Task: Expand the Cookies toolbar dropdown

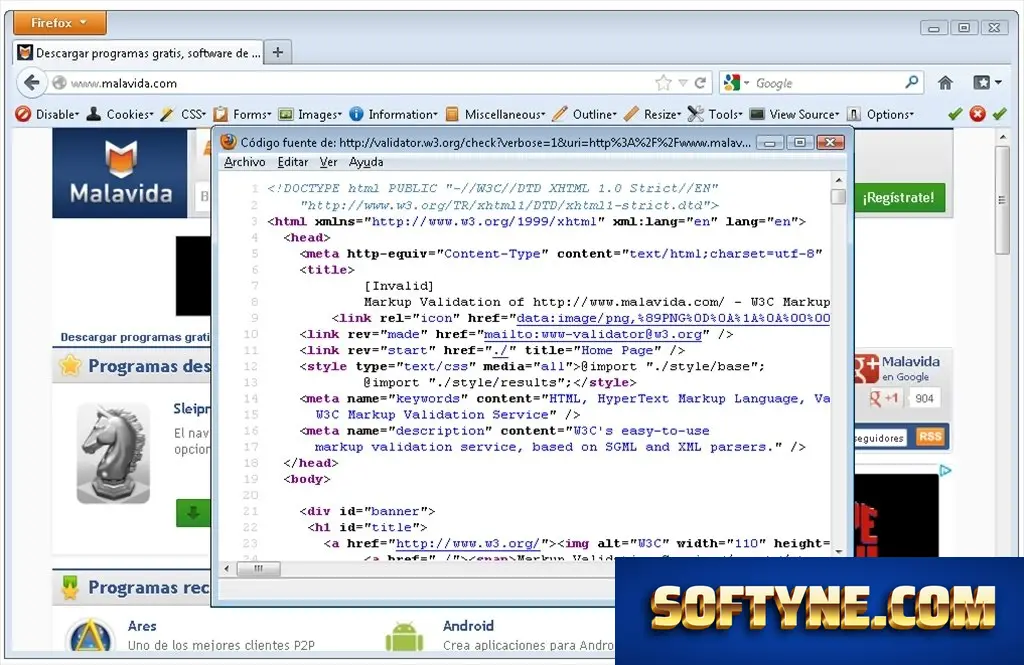Action: tap(121, 114)
